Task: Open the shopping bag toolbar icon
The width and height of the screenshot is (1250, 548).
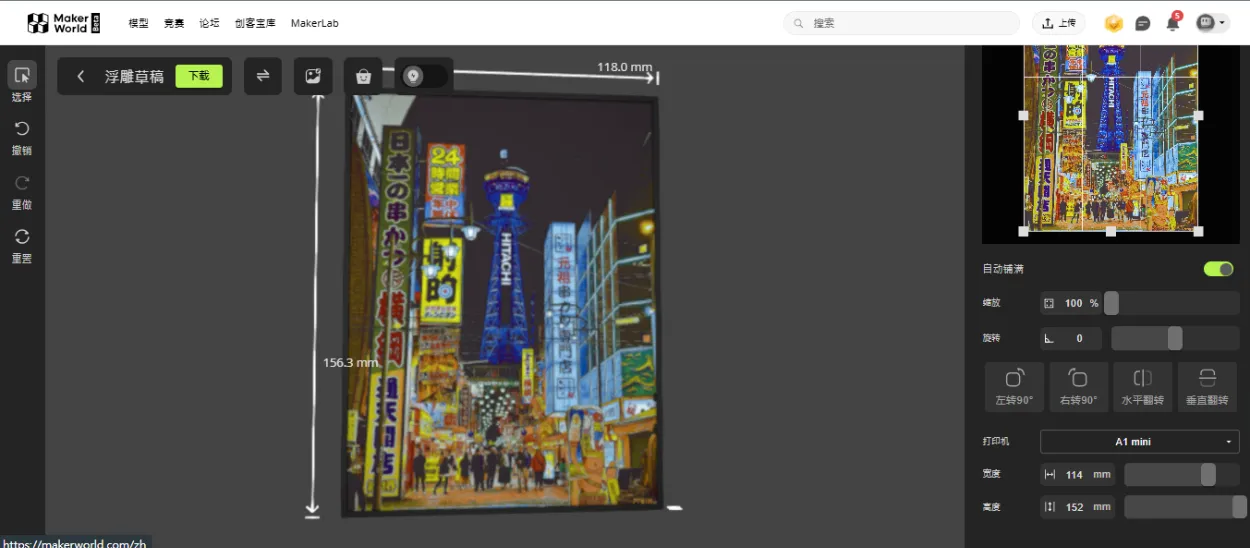Action: 363,76
